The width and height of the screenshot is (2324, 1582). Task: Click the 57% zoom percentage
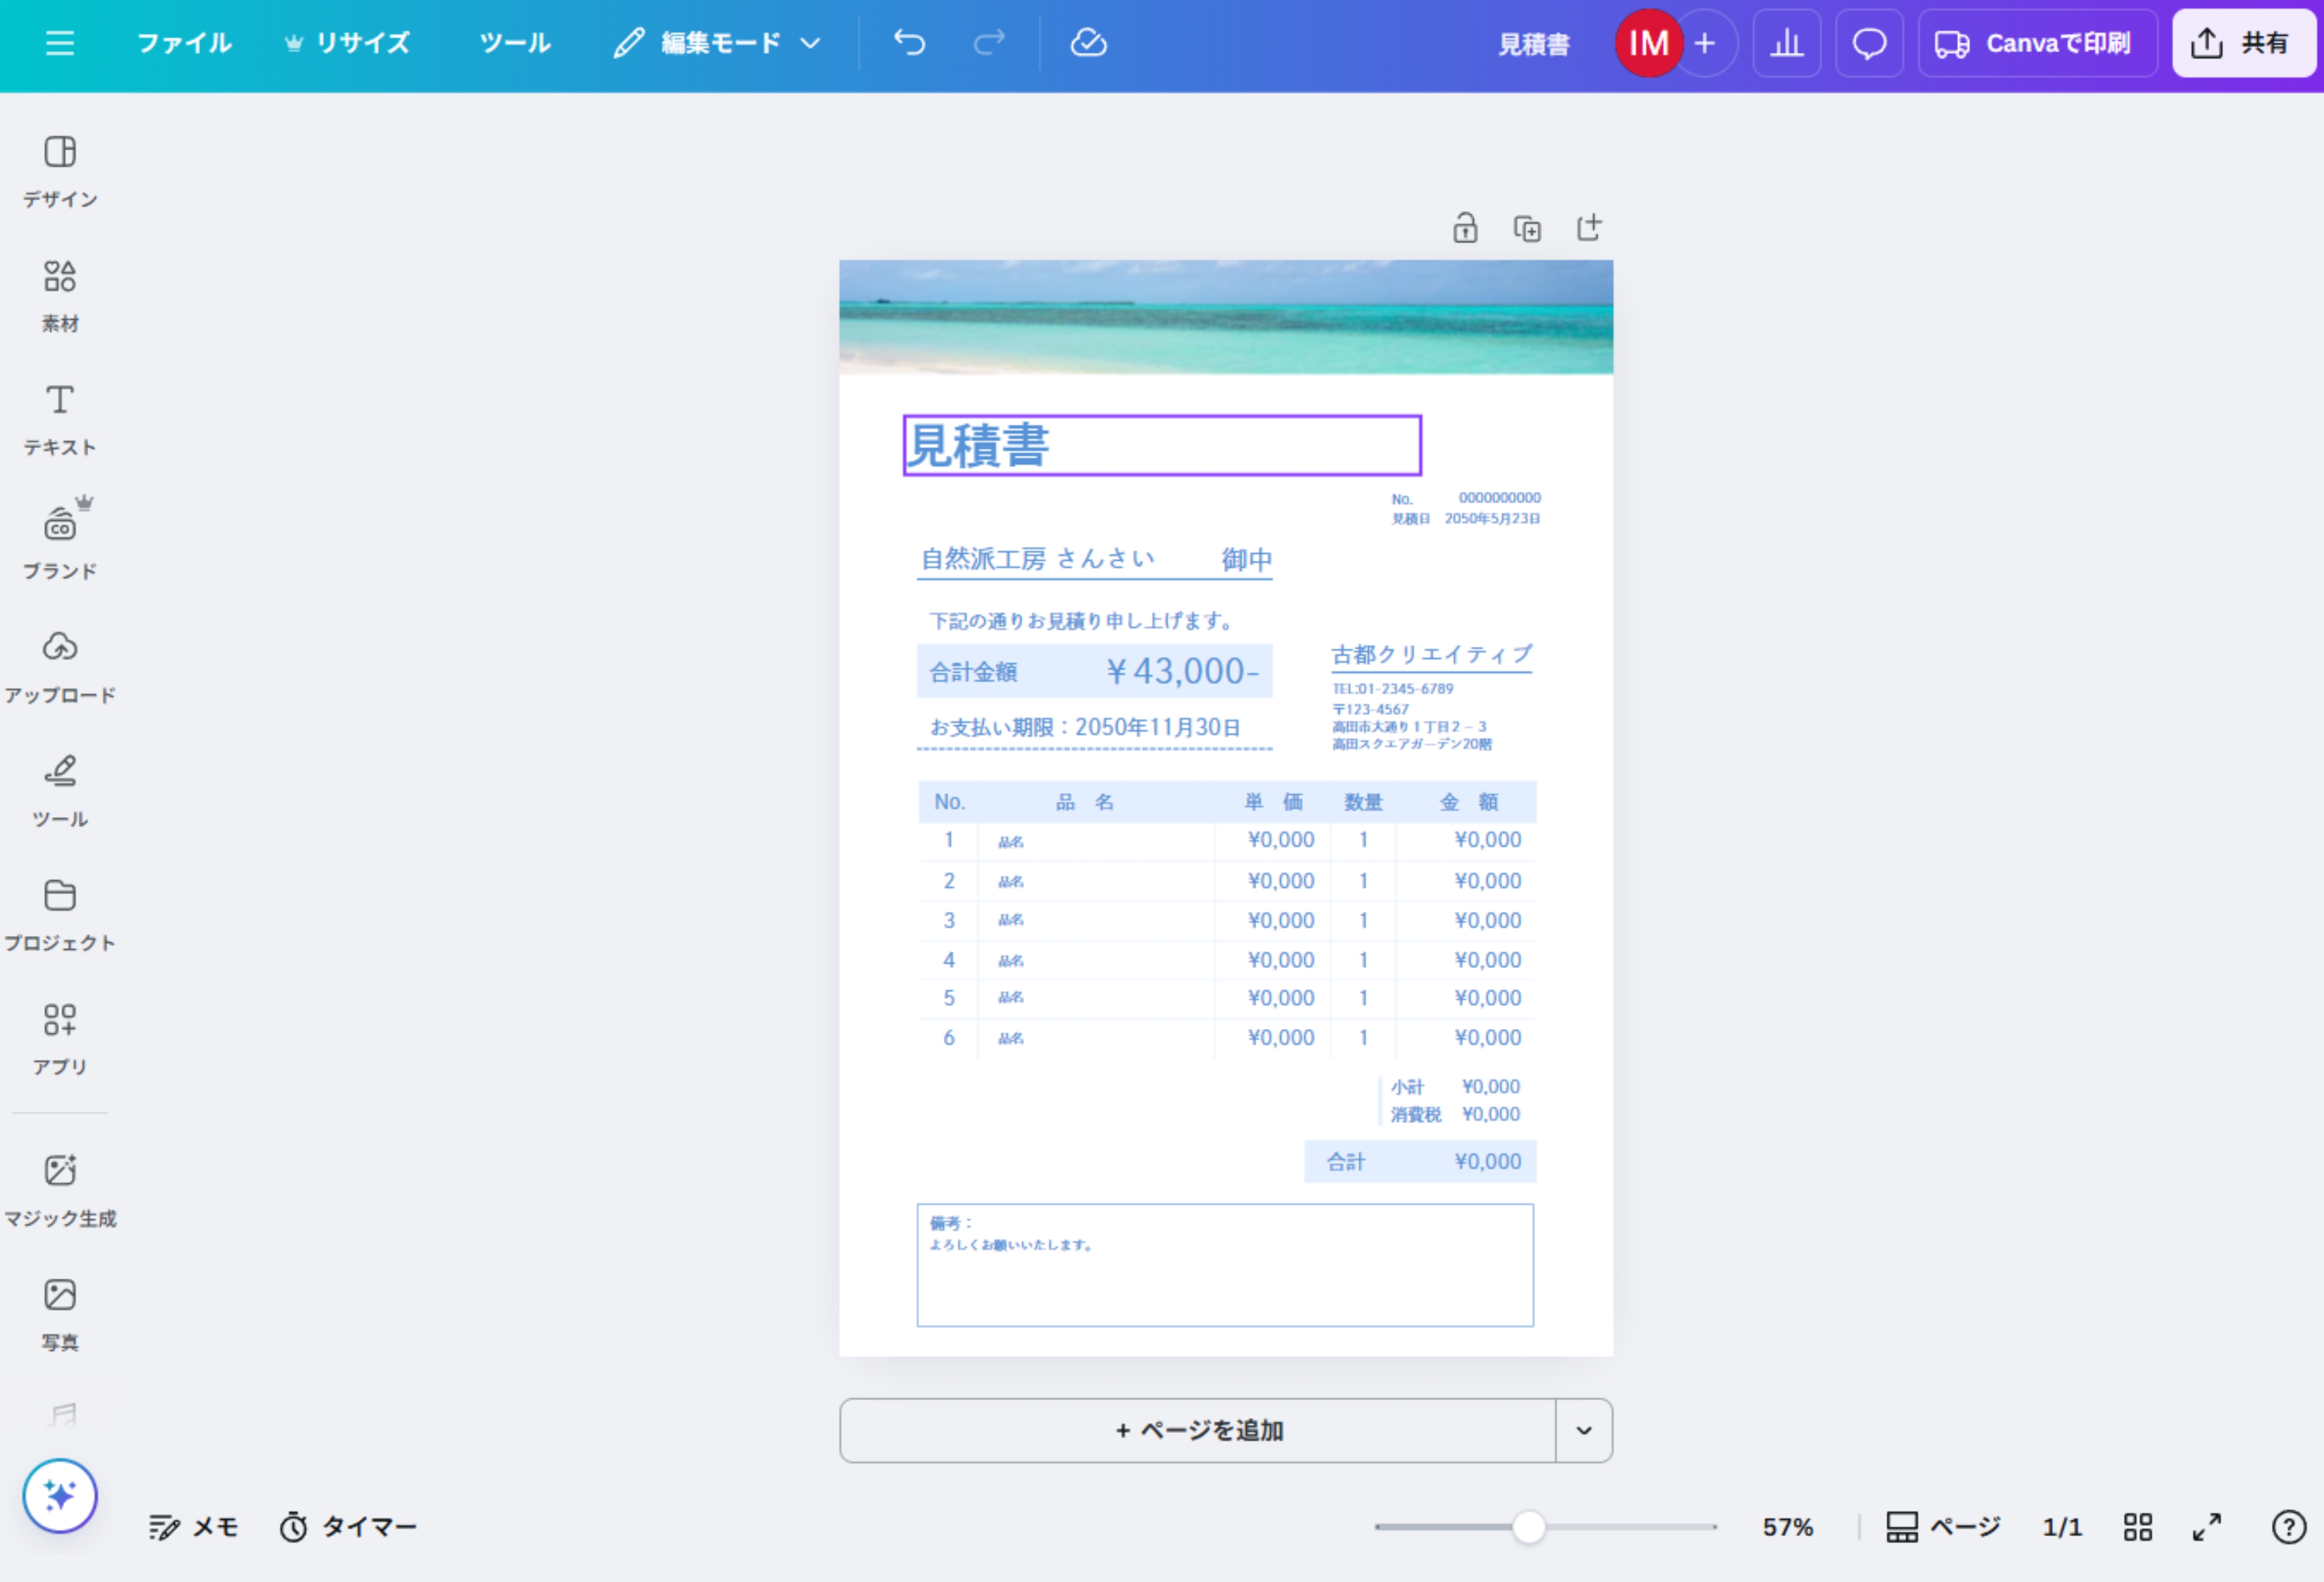(x=1787, y=1527)
